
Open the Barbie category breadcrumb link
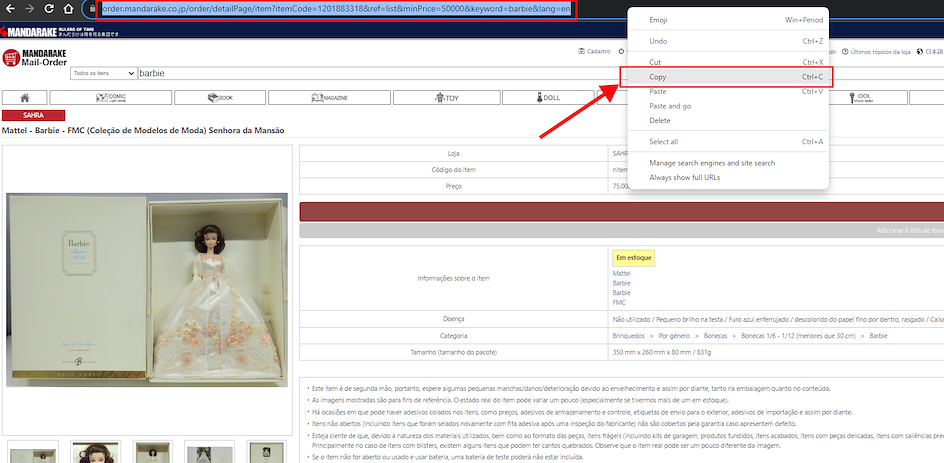click(x=878, y=336)
